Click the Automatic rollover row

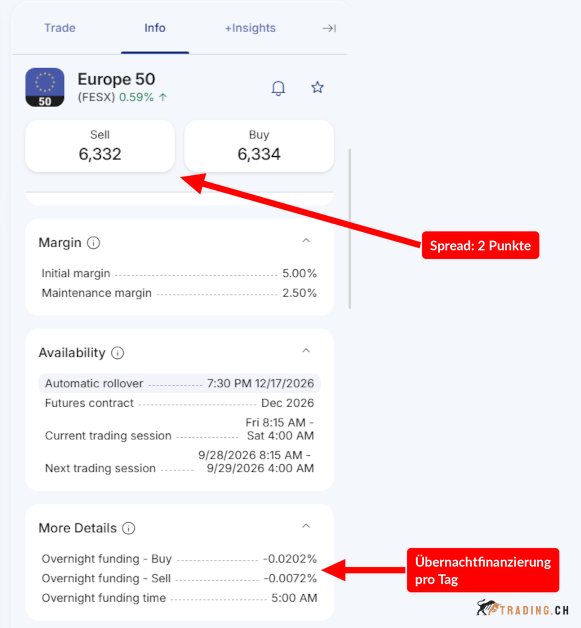179,384
